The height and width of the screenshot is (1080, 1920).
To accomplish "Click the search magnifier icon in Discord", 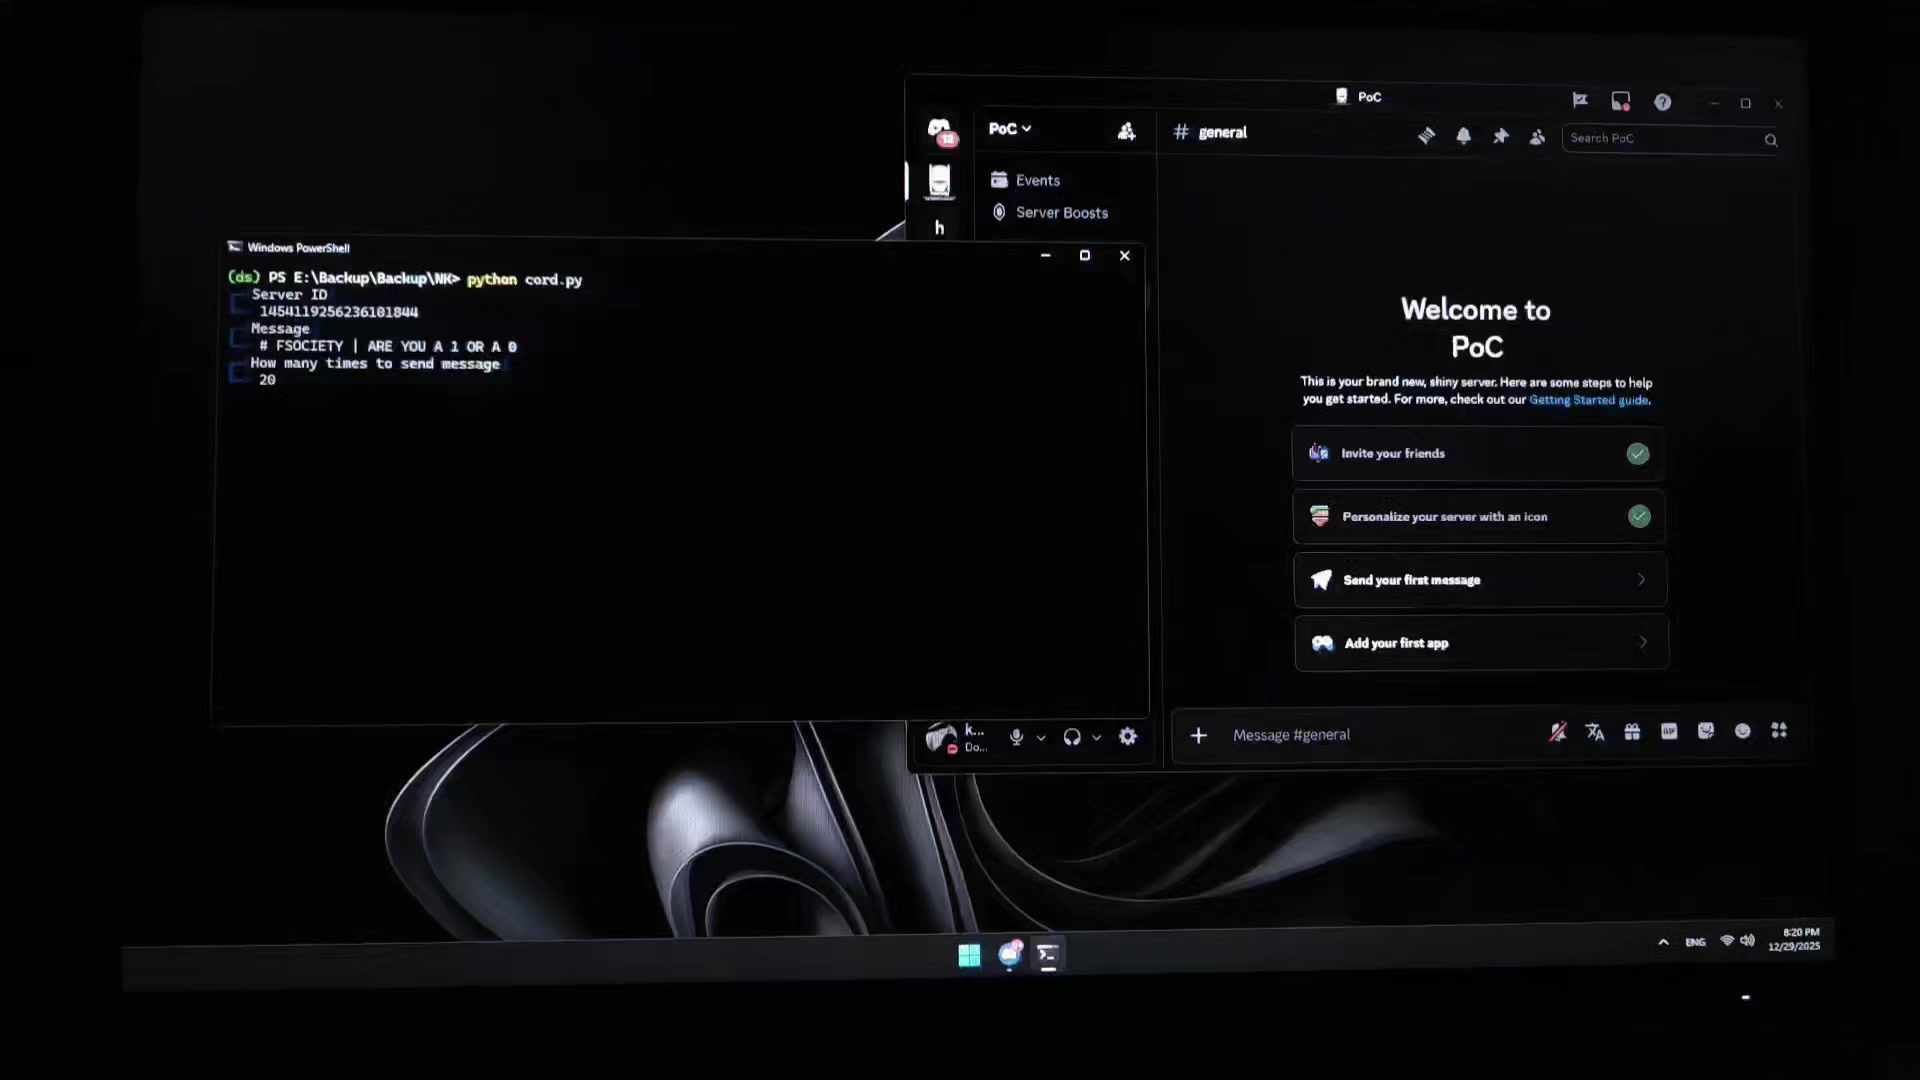I will (1770, 140).
